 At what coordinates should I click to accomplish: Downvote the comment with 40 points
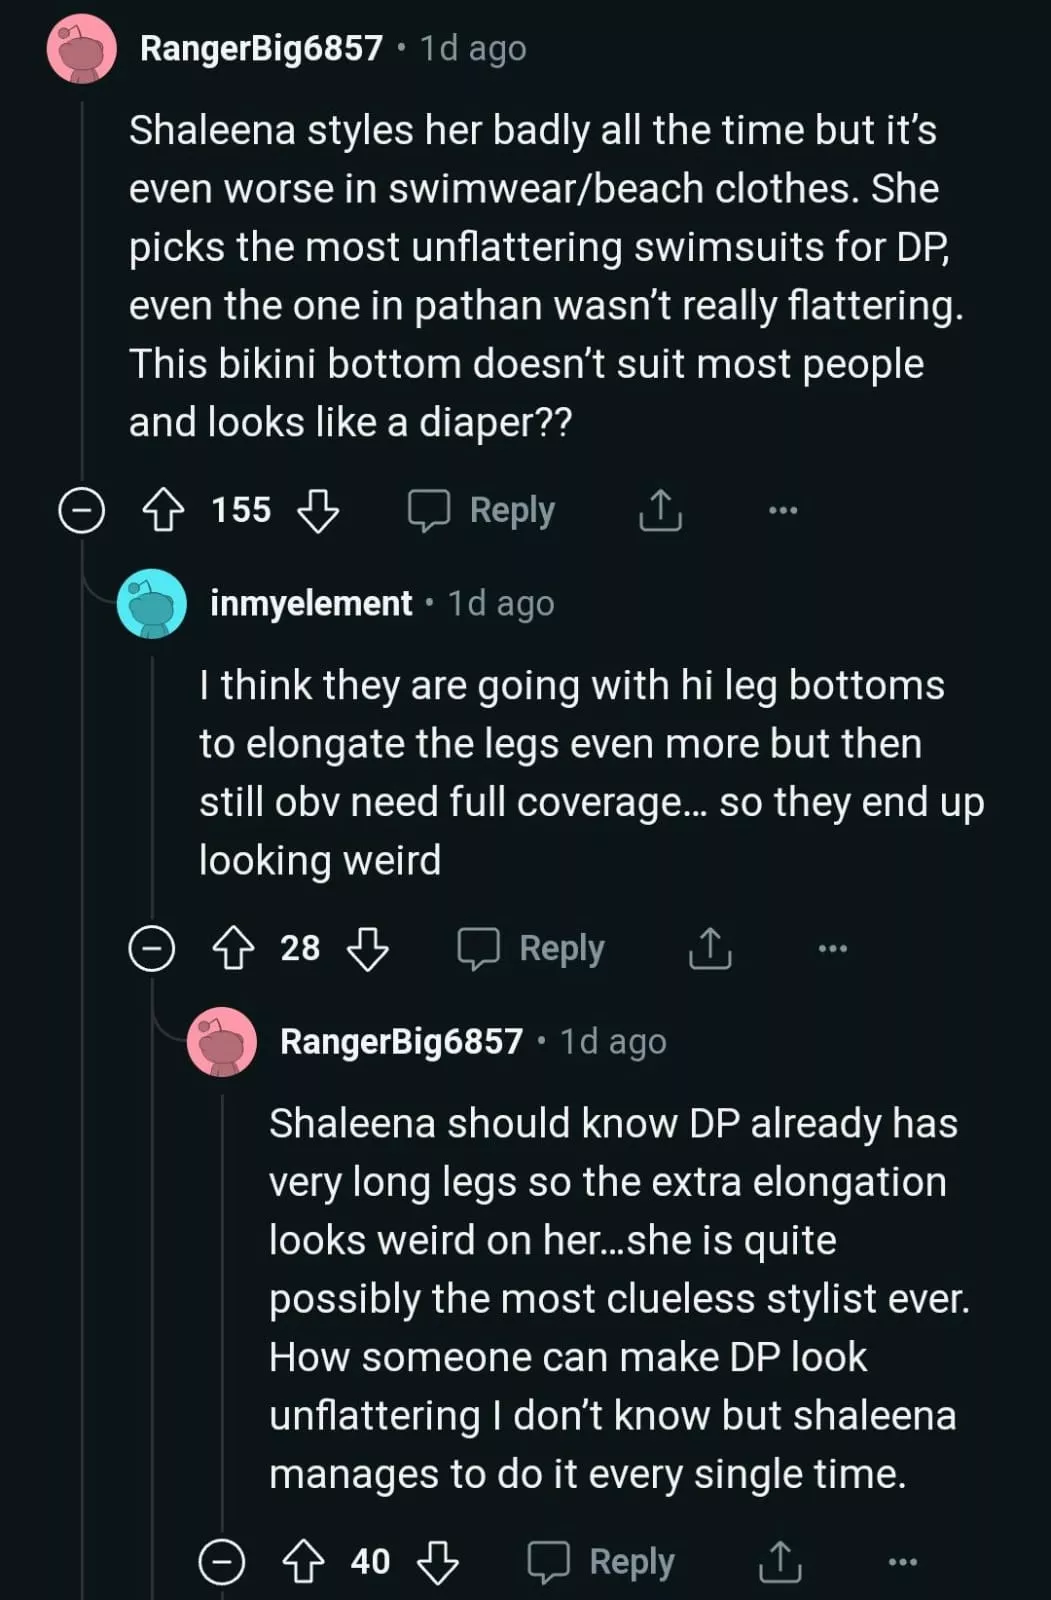(x=438, y=1562)
